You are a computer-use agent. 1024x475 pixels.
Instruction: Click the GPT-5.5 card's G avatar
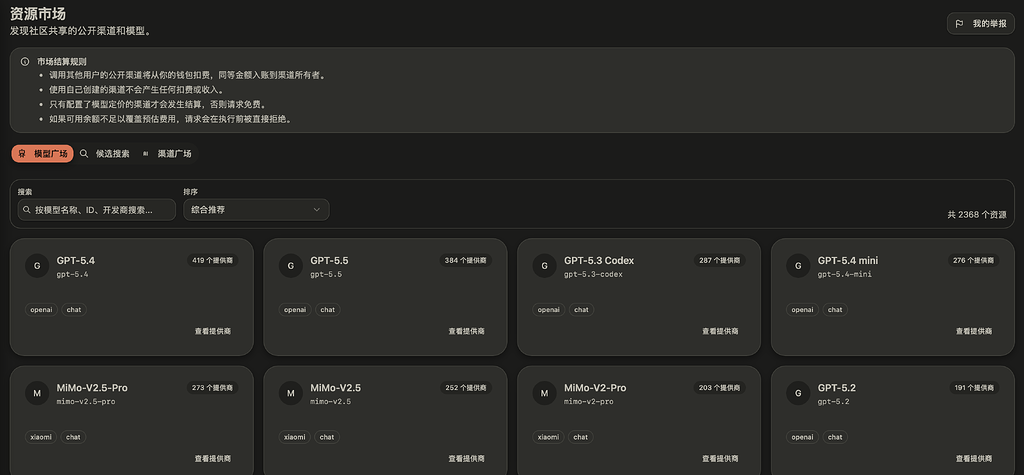pyautogui.click(x=291, y=266)
